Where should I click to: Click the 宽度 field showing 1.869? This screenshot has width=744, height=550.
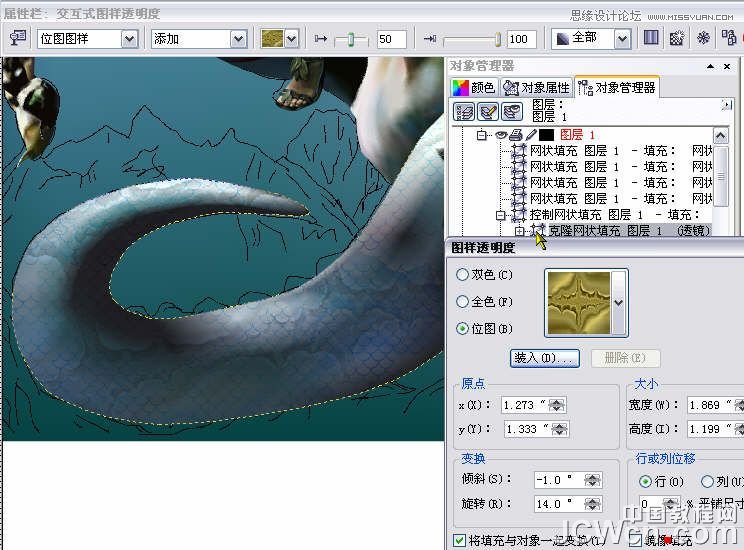point(710,405)
